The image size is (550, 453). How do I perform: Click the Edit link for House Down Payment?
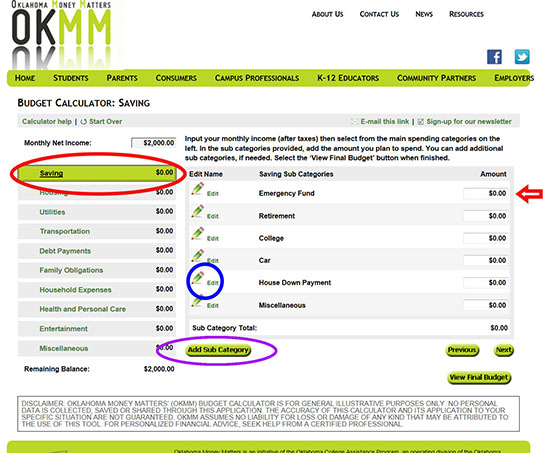(x=213, y=283)
